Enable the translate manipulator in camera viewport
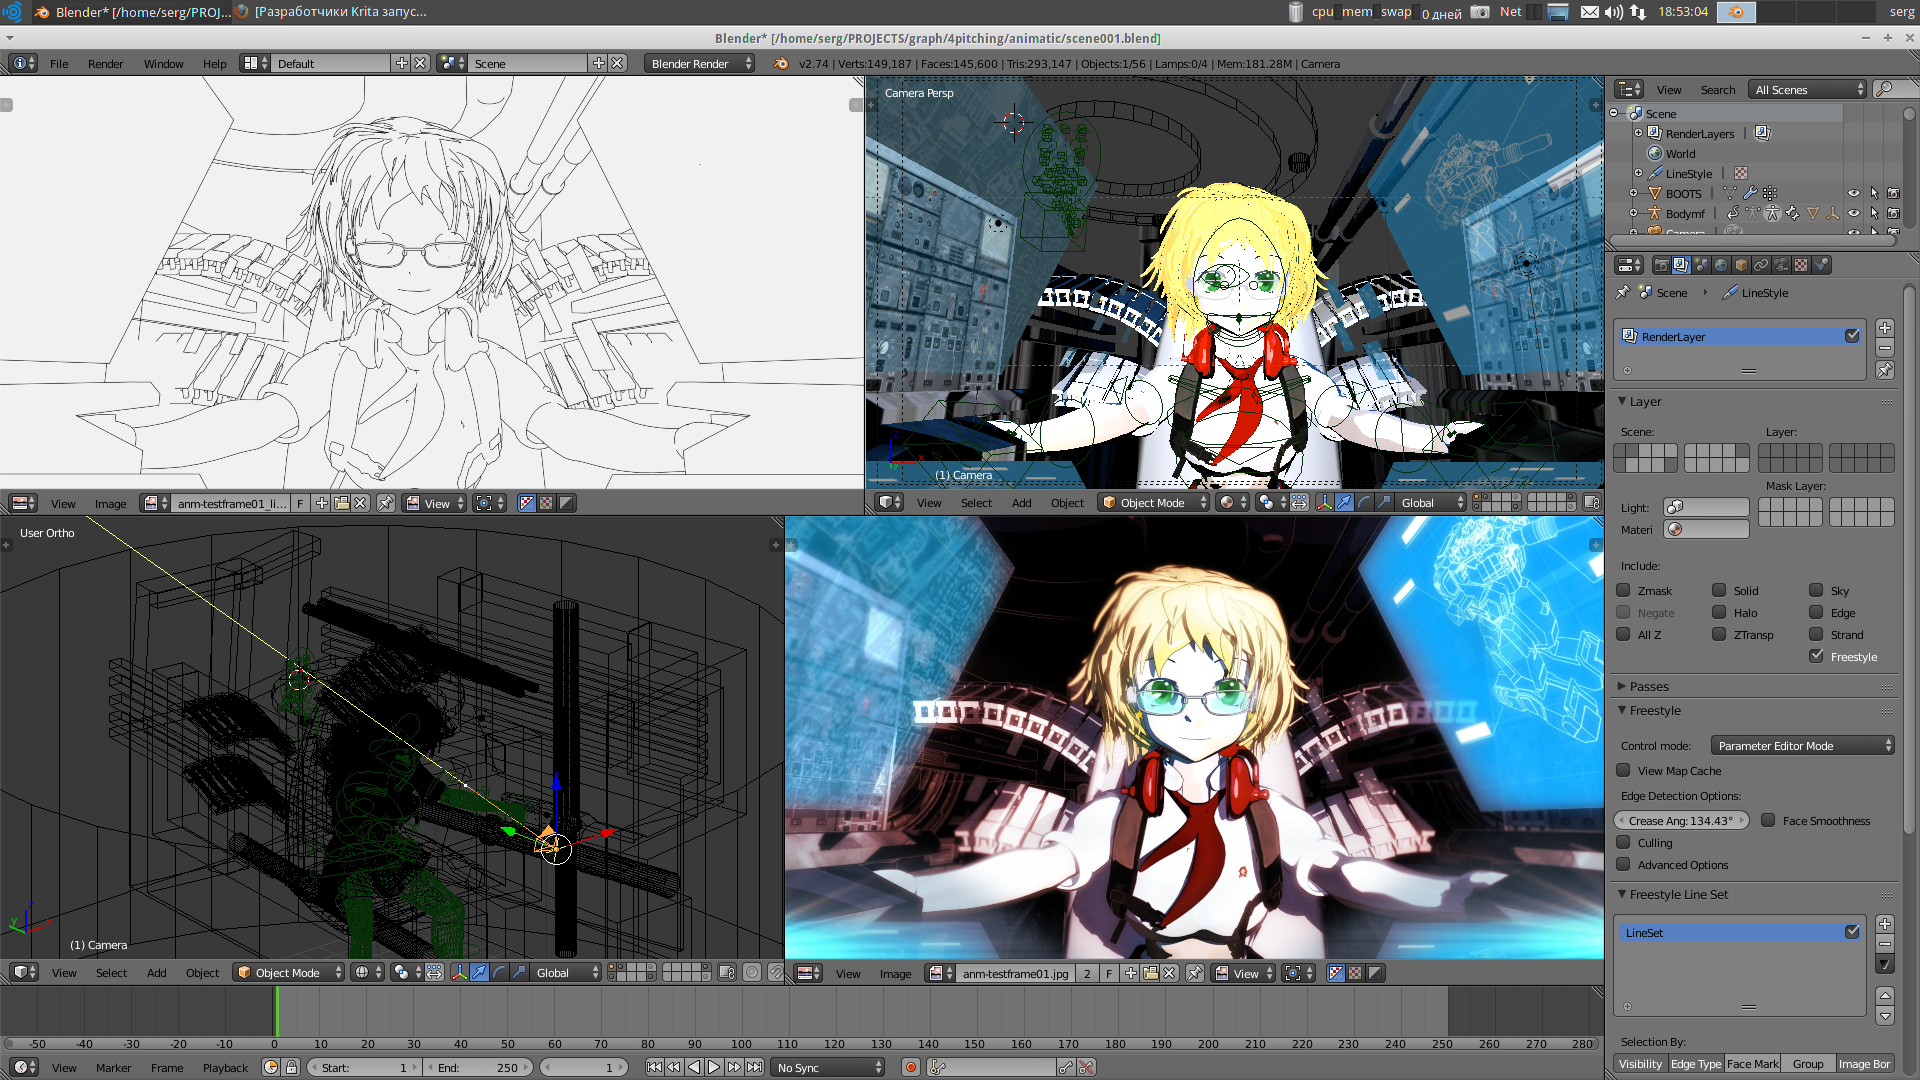Screen dimensions: 1920x1080 pyautogui.click(x=1345, y=502)
